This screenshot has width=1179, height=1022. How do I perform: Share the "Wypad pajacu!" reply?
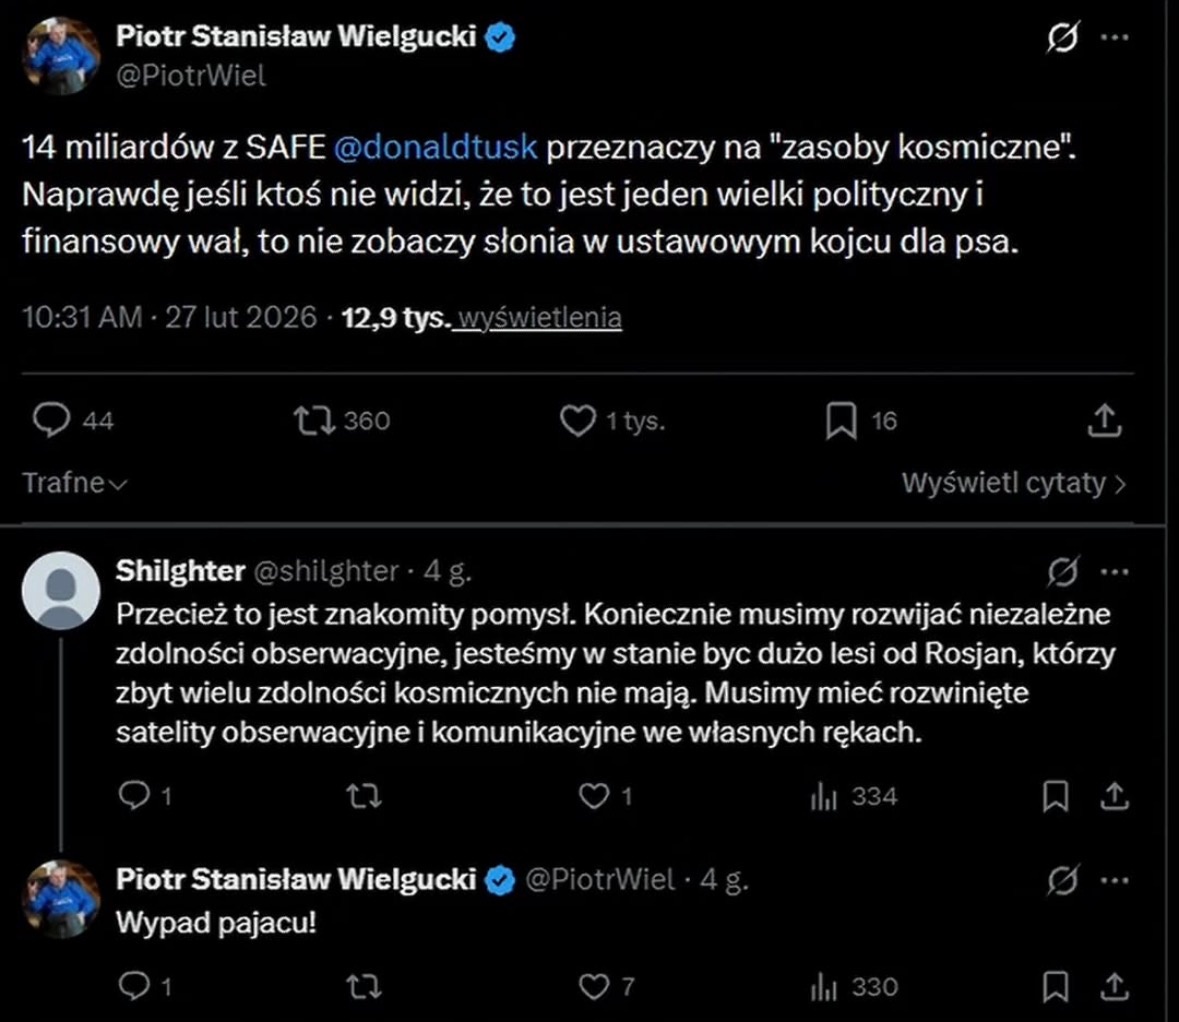(1114, 987)
